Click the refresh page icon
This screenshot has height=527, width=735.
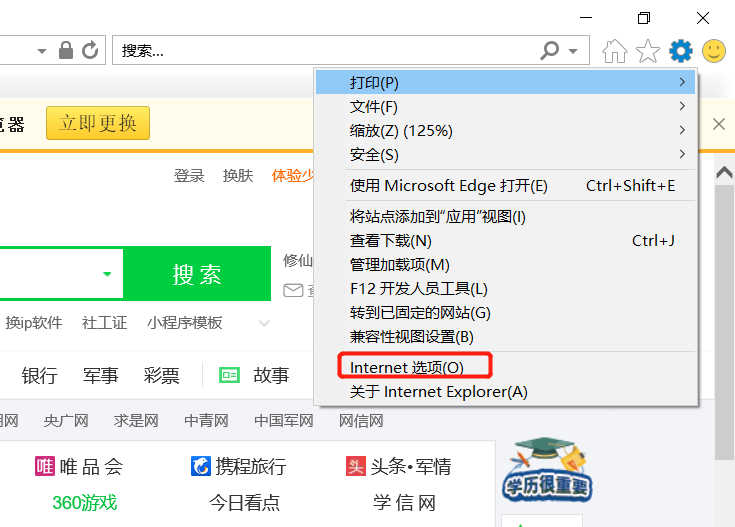coord(90,50)
